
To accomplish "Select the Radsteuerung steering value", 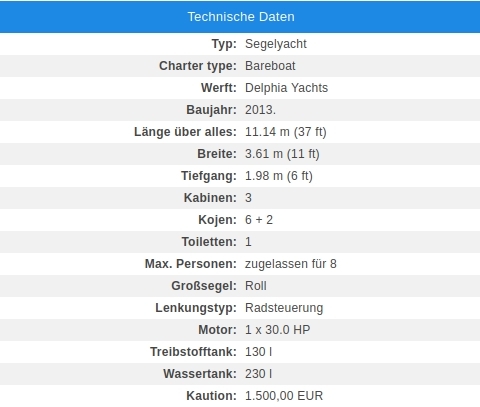I will [x=284, y=308].
